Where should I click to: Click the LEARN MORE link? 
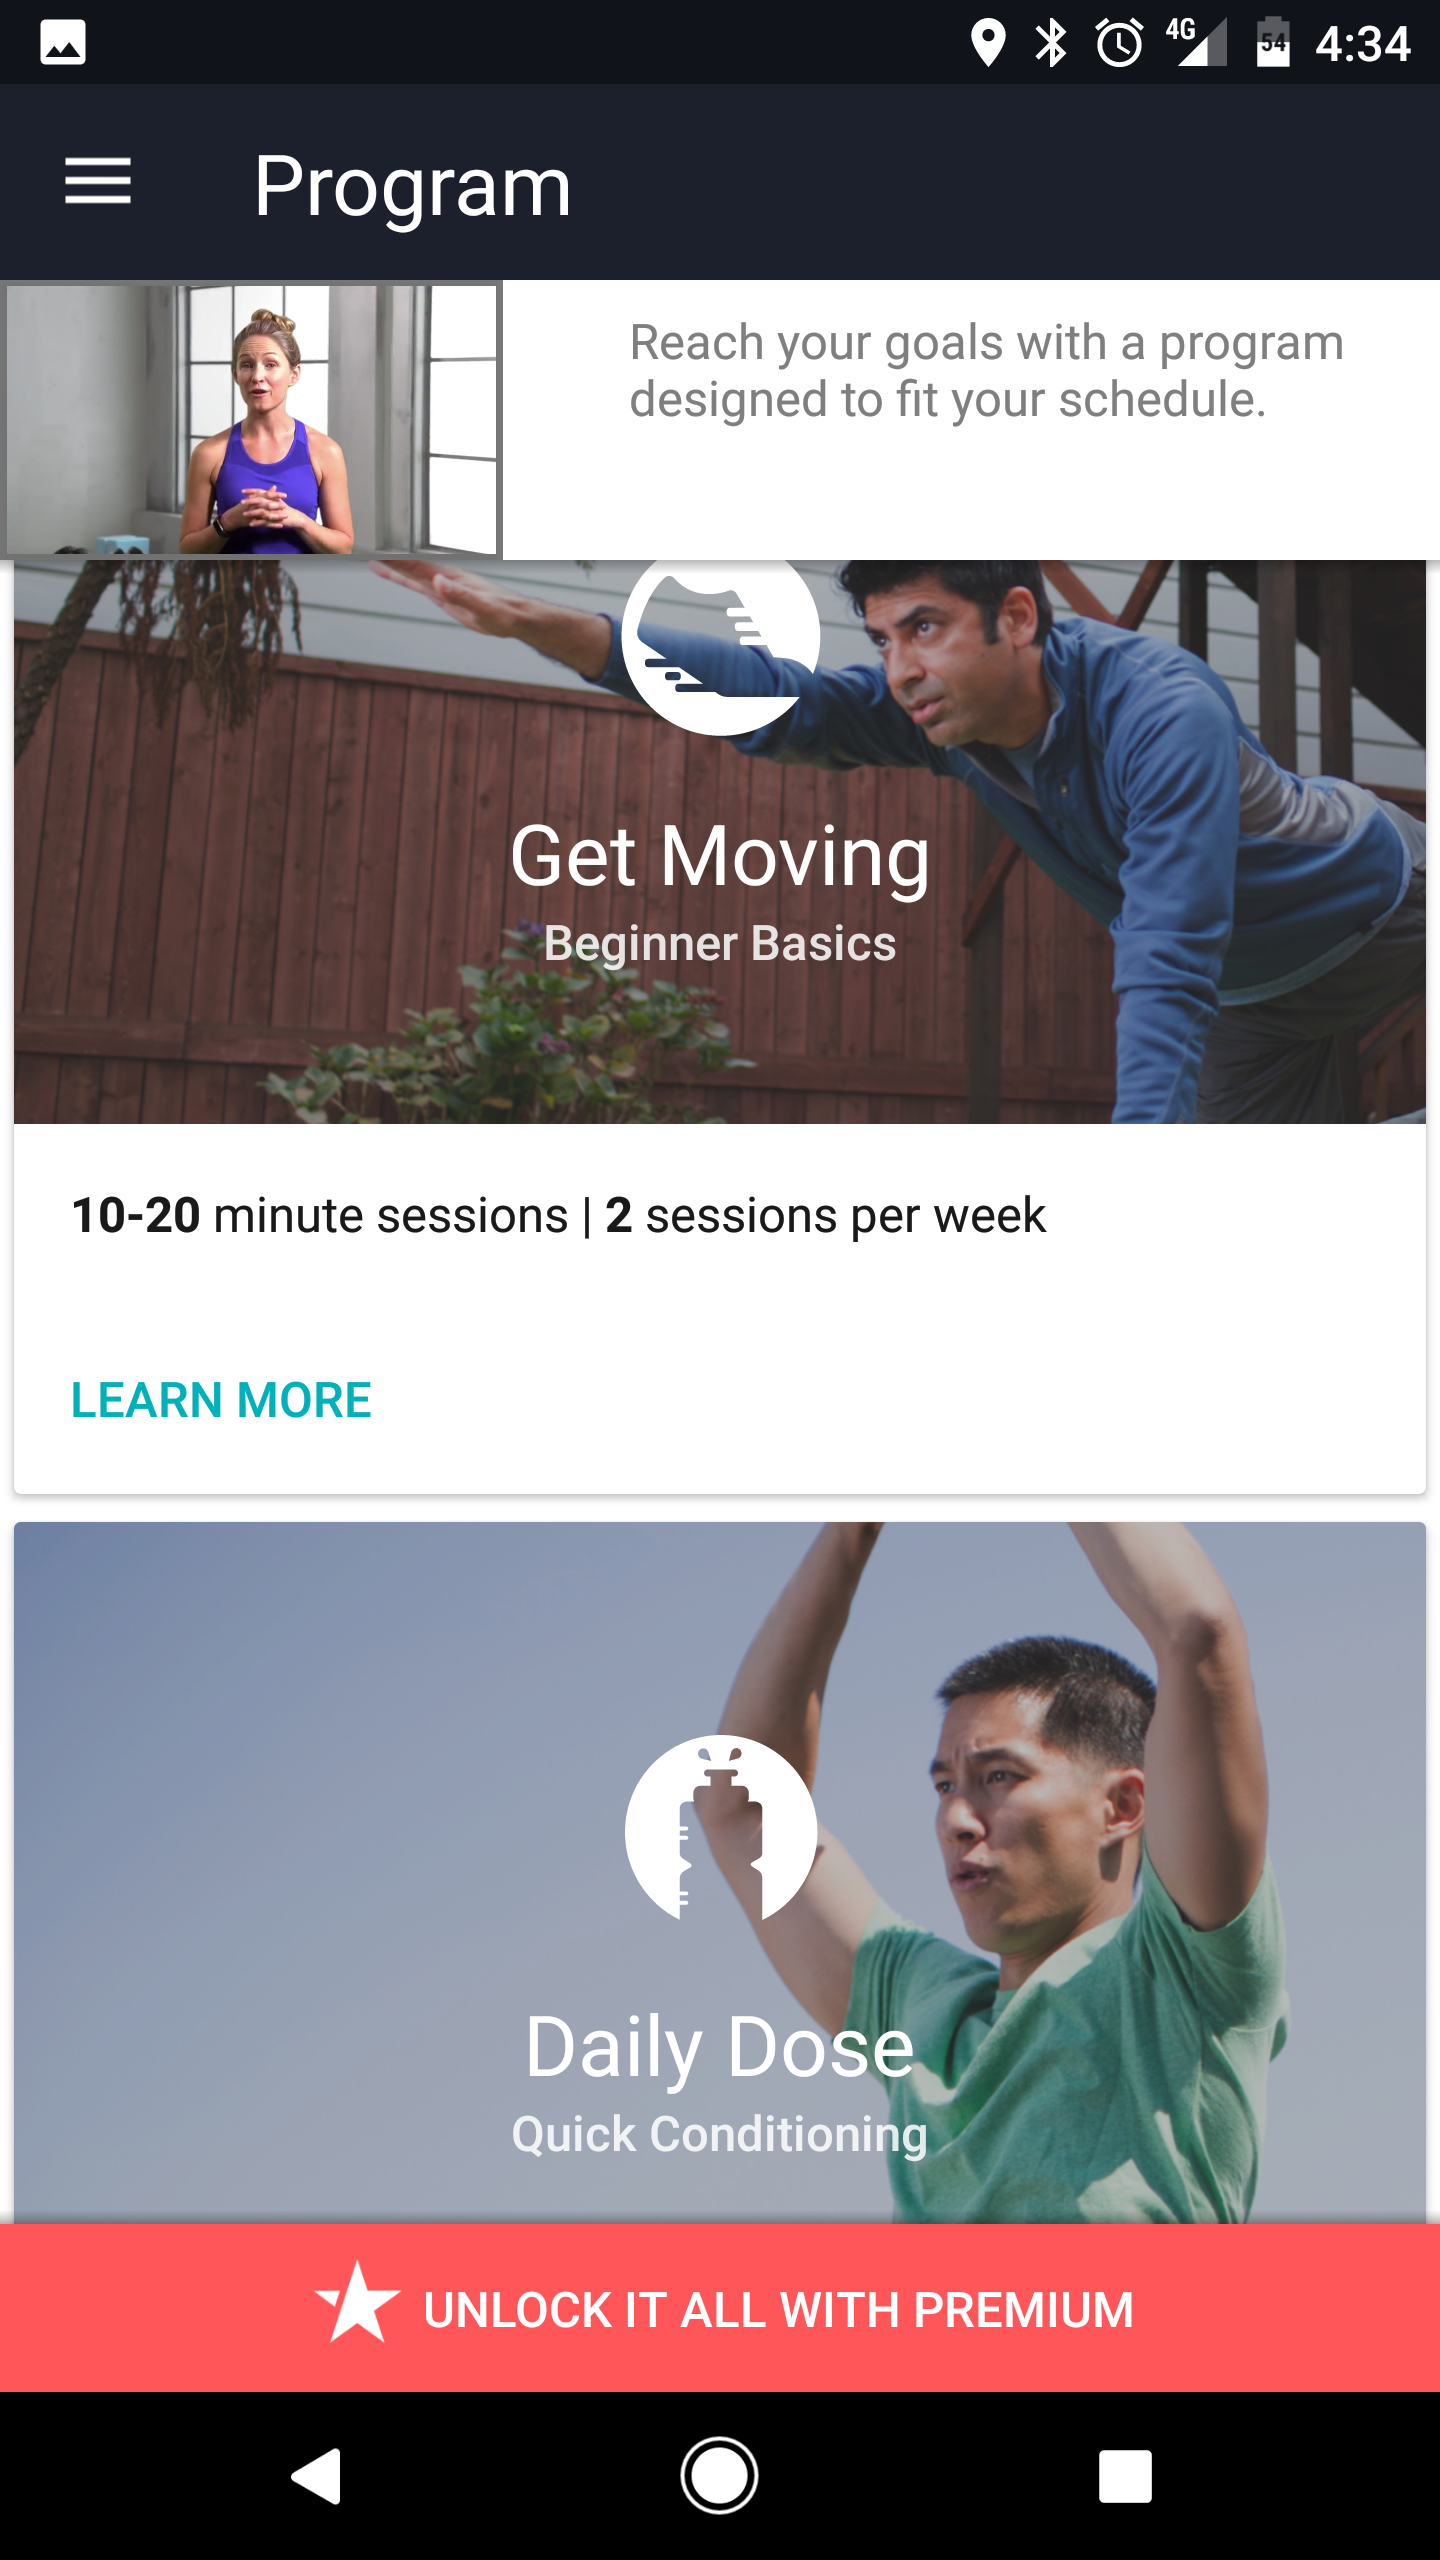click(x=221, y=1399)
